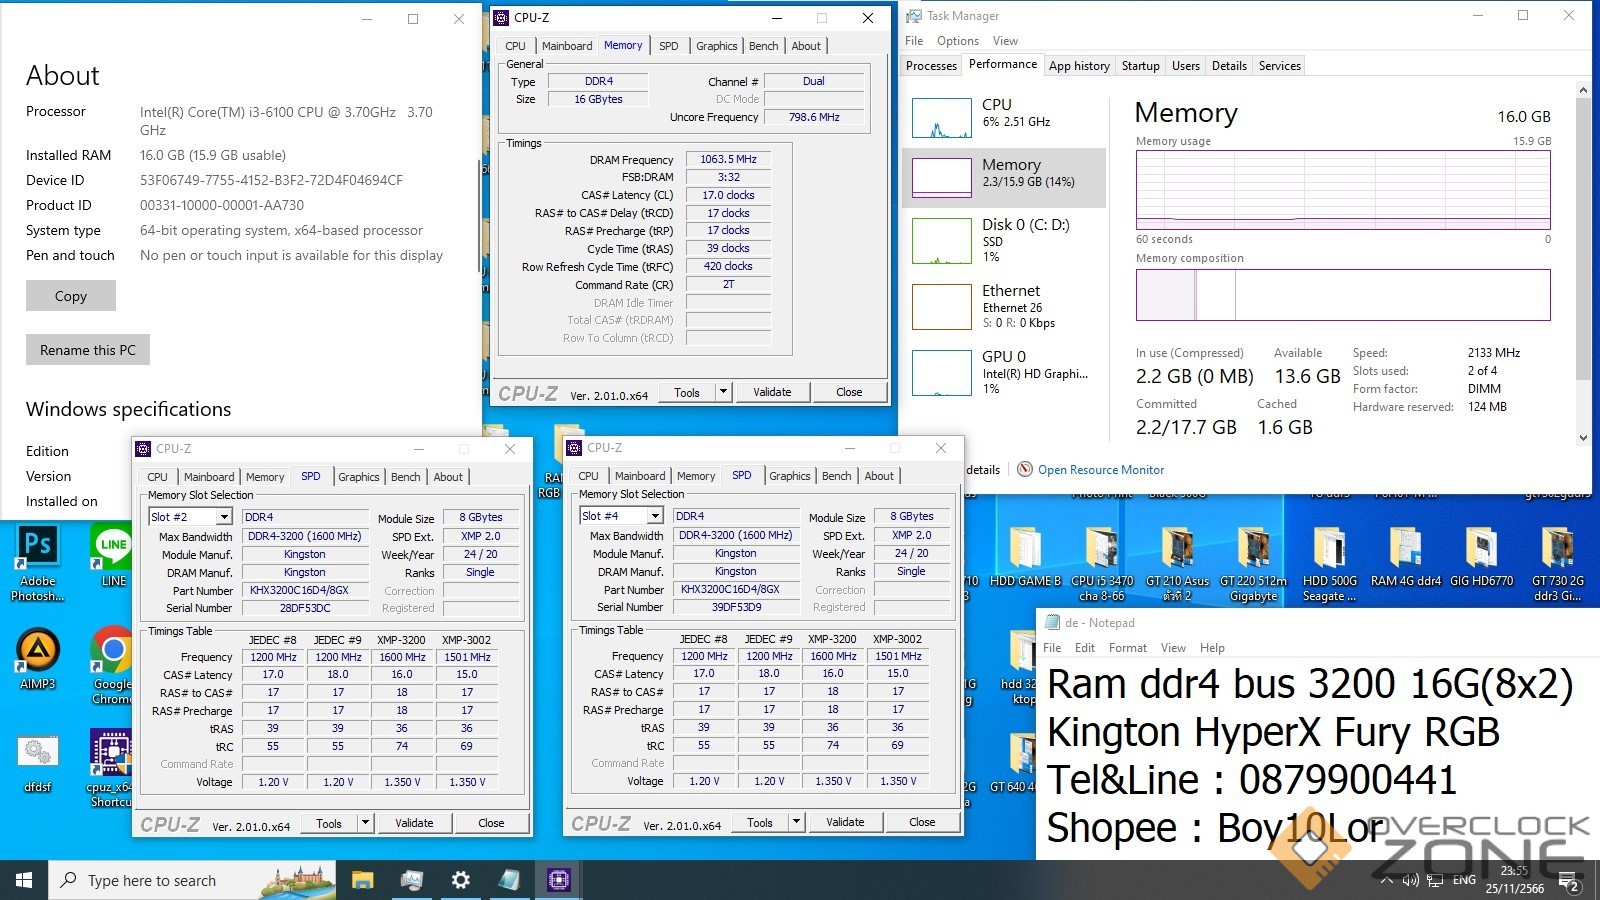This screenshot has width=1600, height=900.
Task: Open the Slot #4 selection dropdown
Action: click(655, 516)
